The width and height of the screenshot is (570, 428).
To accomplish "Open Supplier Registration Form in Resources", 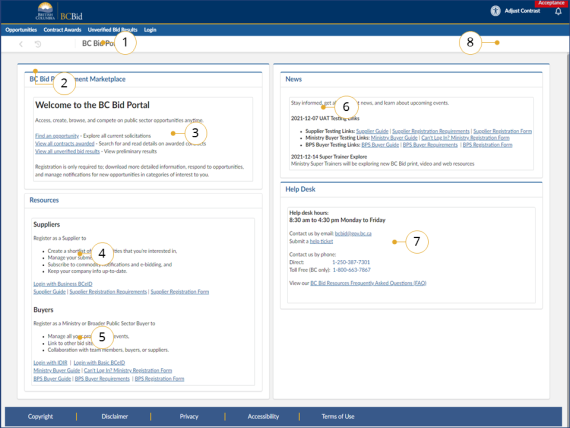I will click(180, 292).
